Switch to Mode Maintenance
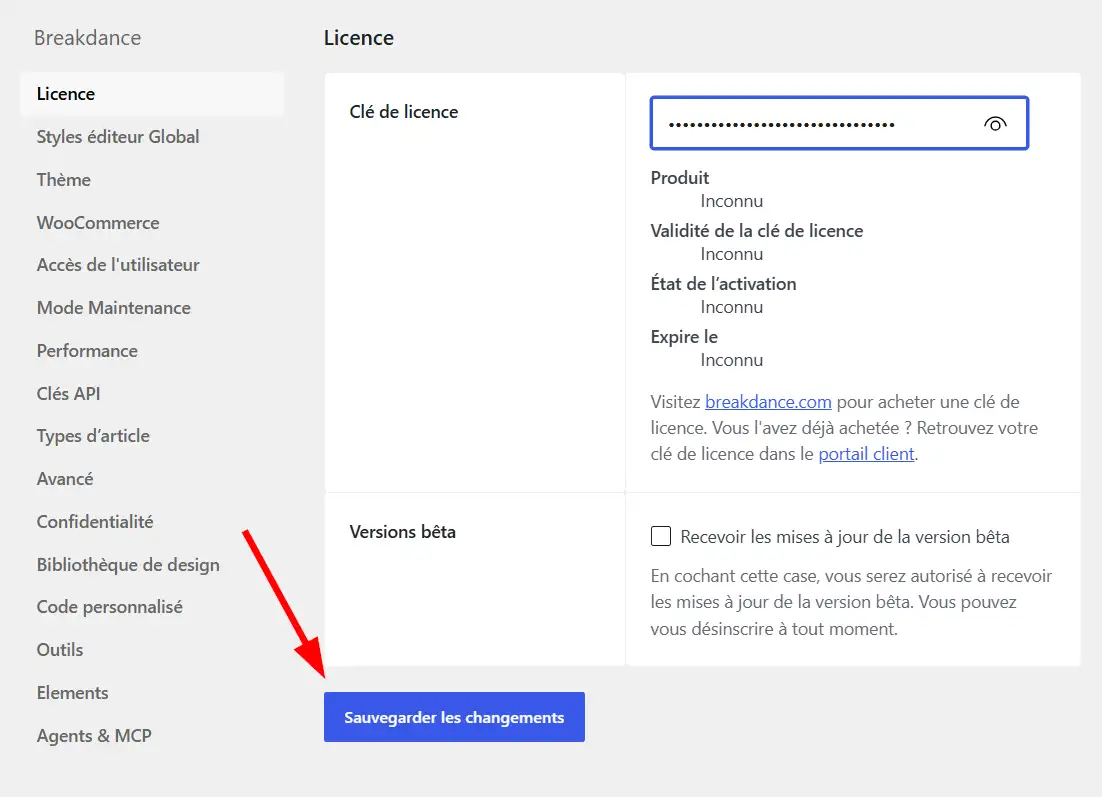This screenshot has height=797, width=1102. pos(114,308)
